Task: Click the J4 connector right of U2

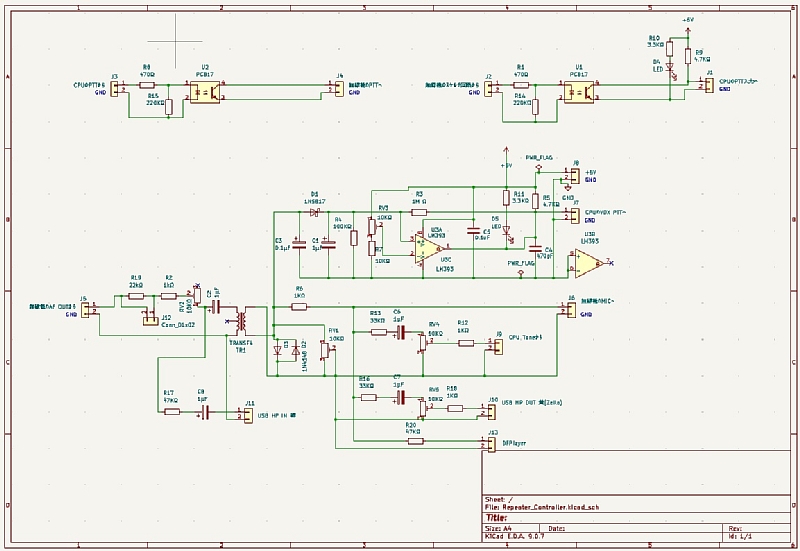Action: pos(338,89)
